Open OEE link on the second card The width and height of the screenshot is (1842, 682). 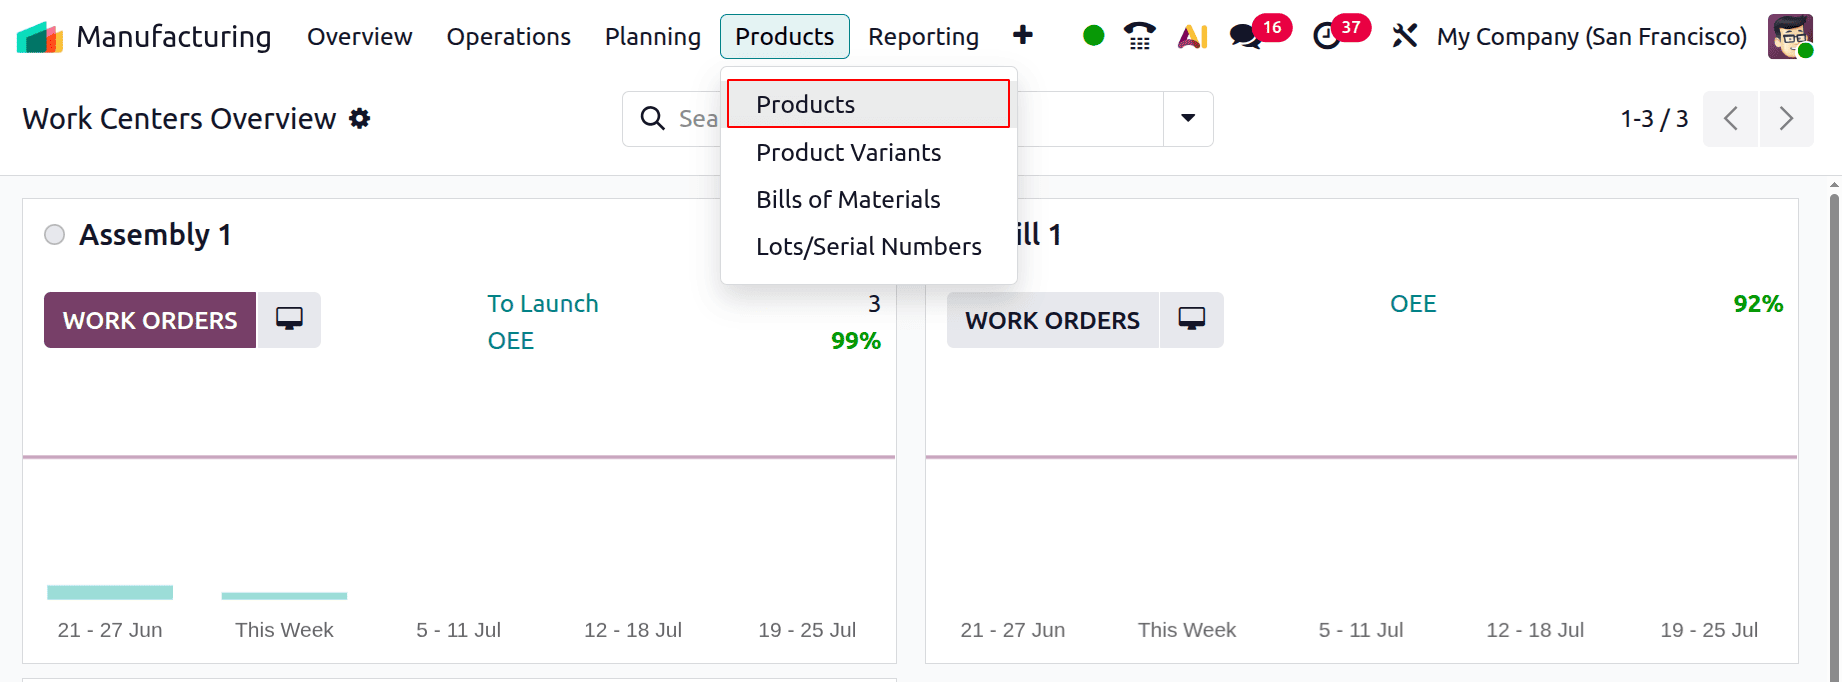[1413, 304]
